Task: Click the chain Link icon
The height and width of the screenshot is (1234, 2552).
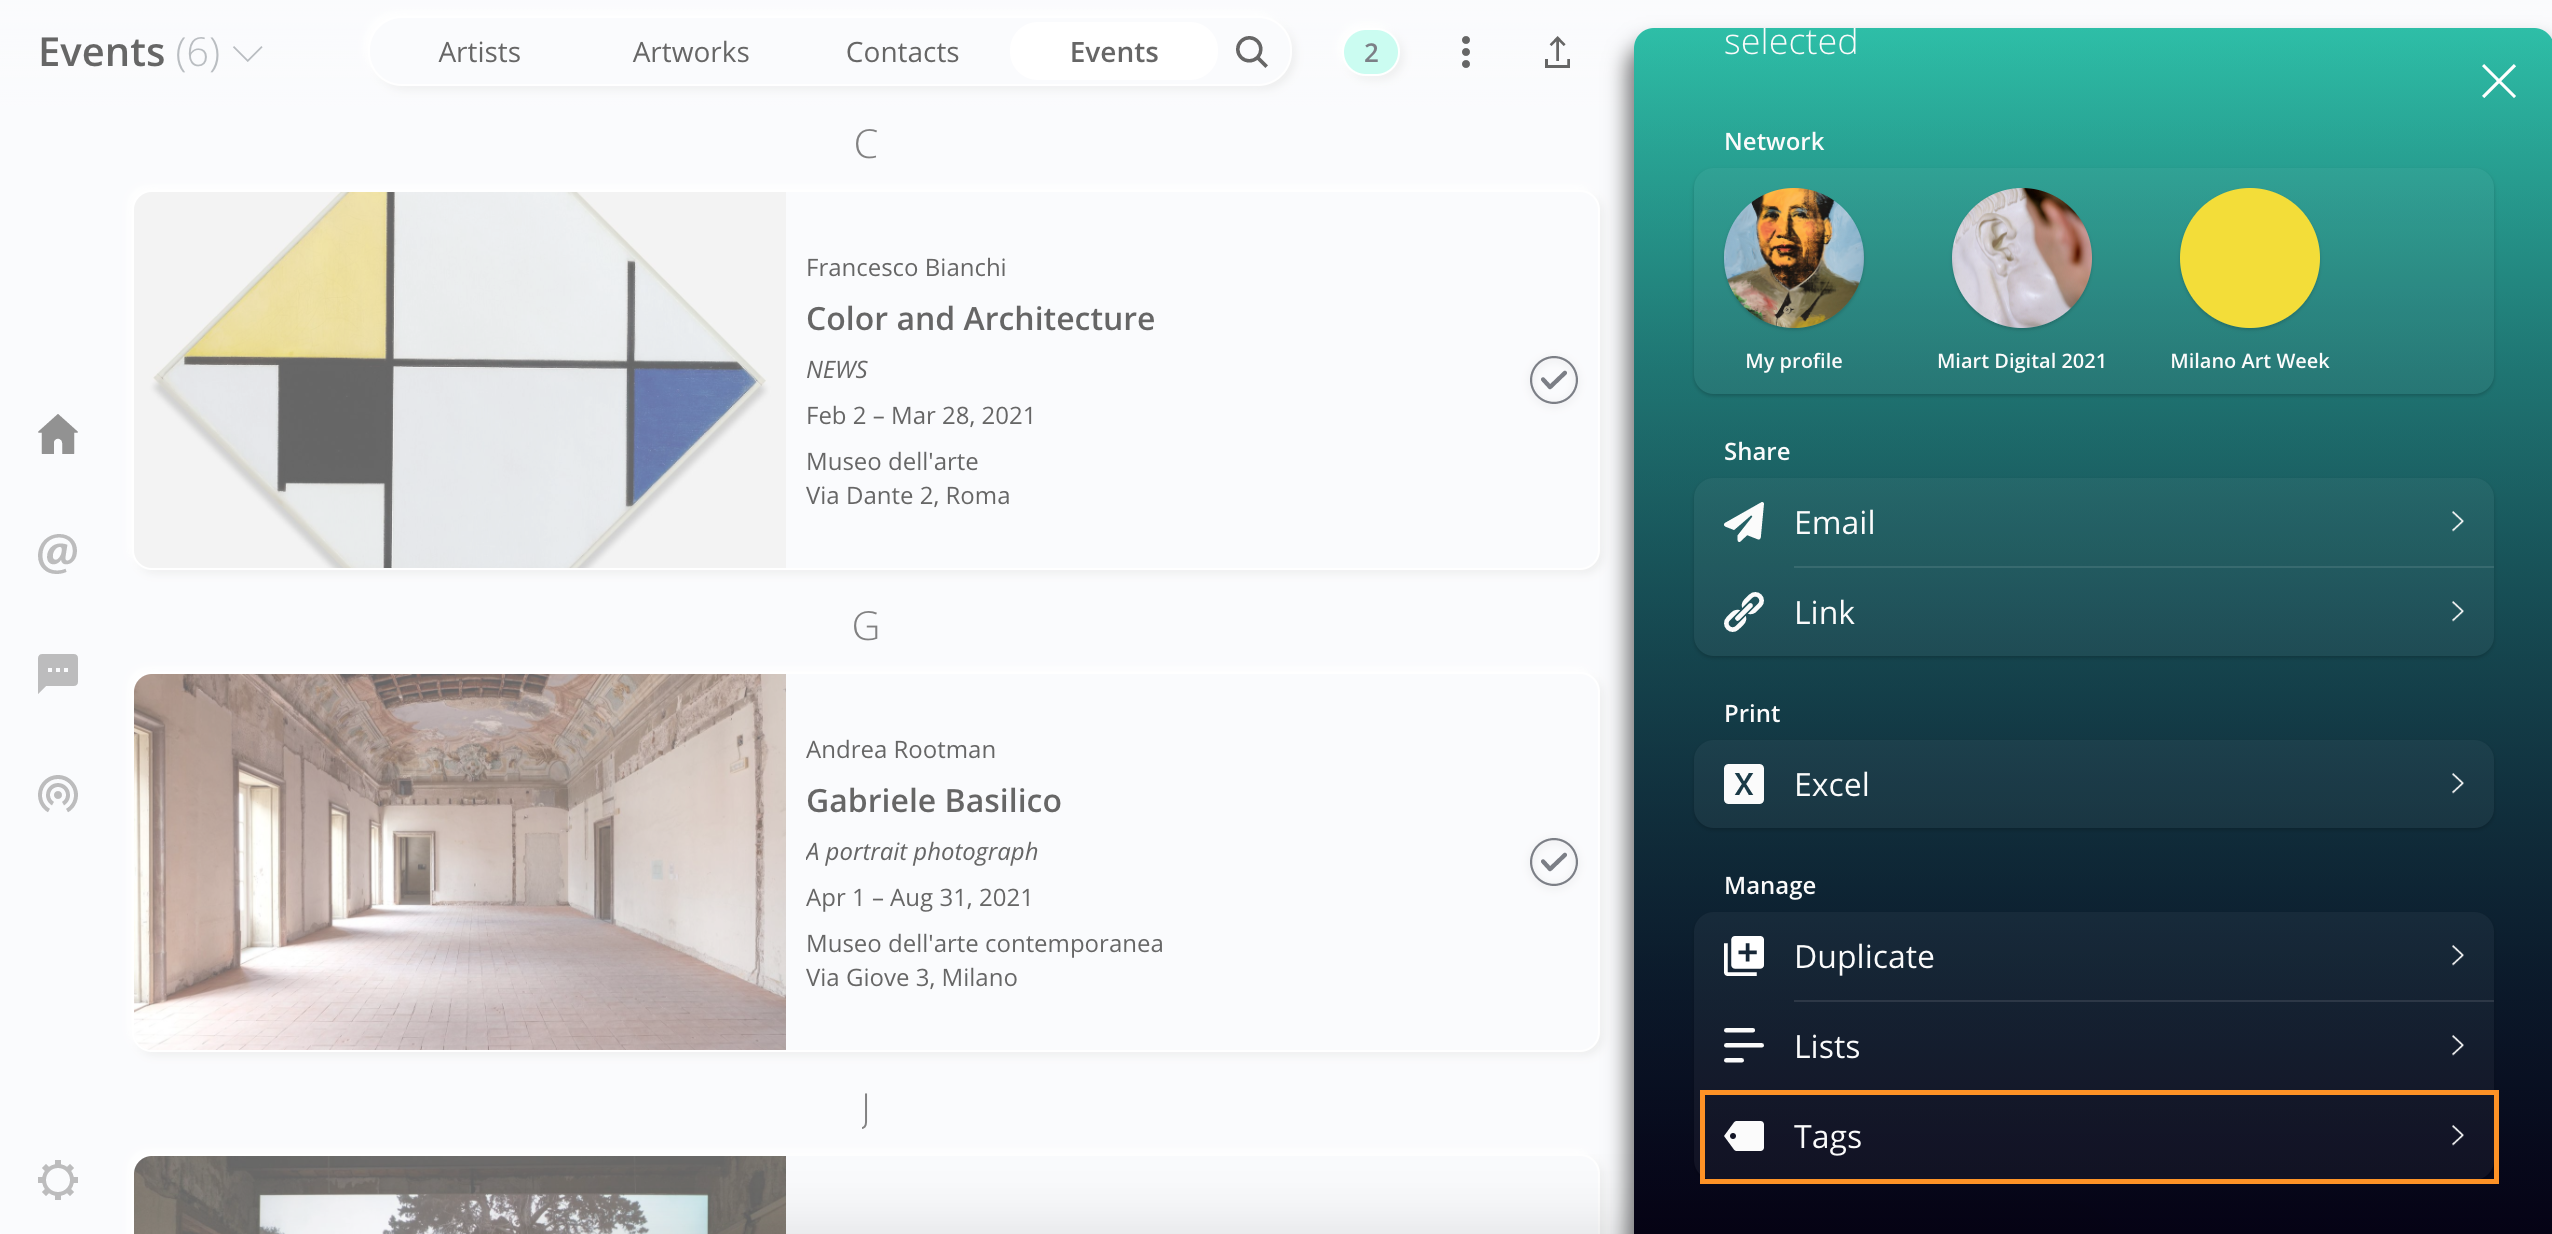Action: [1744, 612]
